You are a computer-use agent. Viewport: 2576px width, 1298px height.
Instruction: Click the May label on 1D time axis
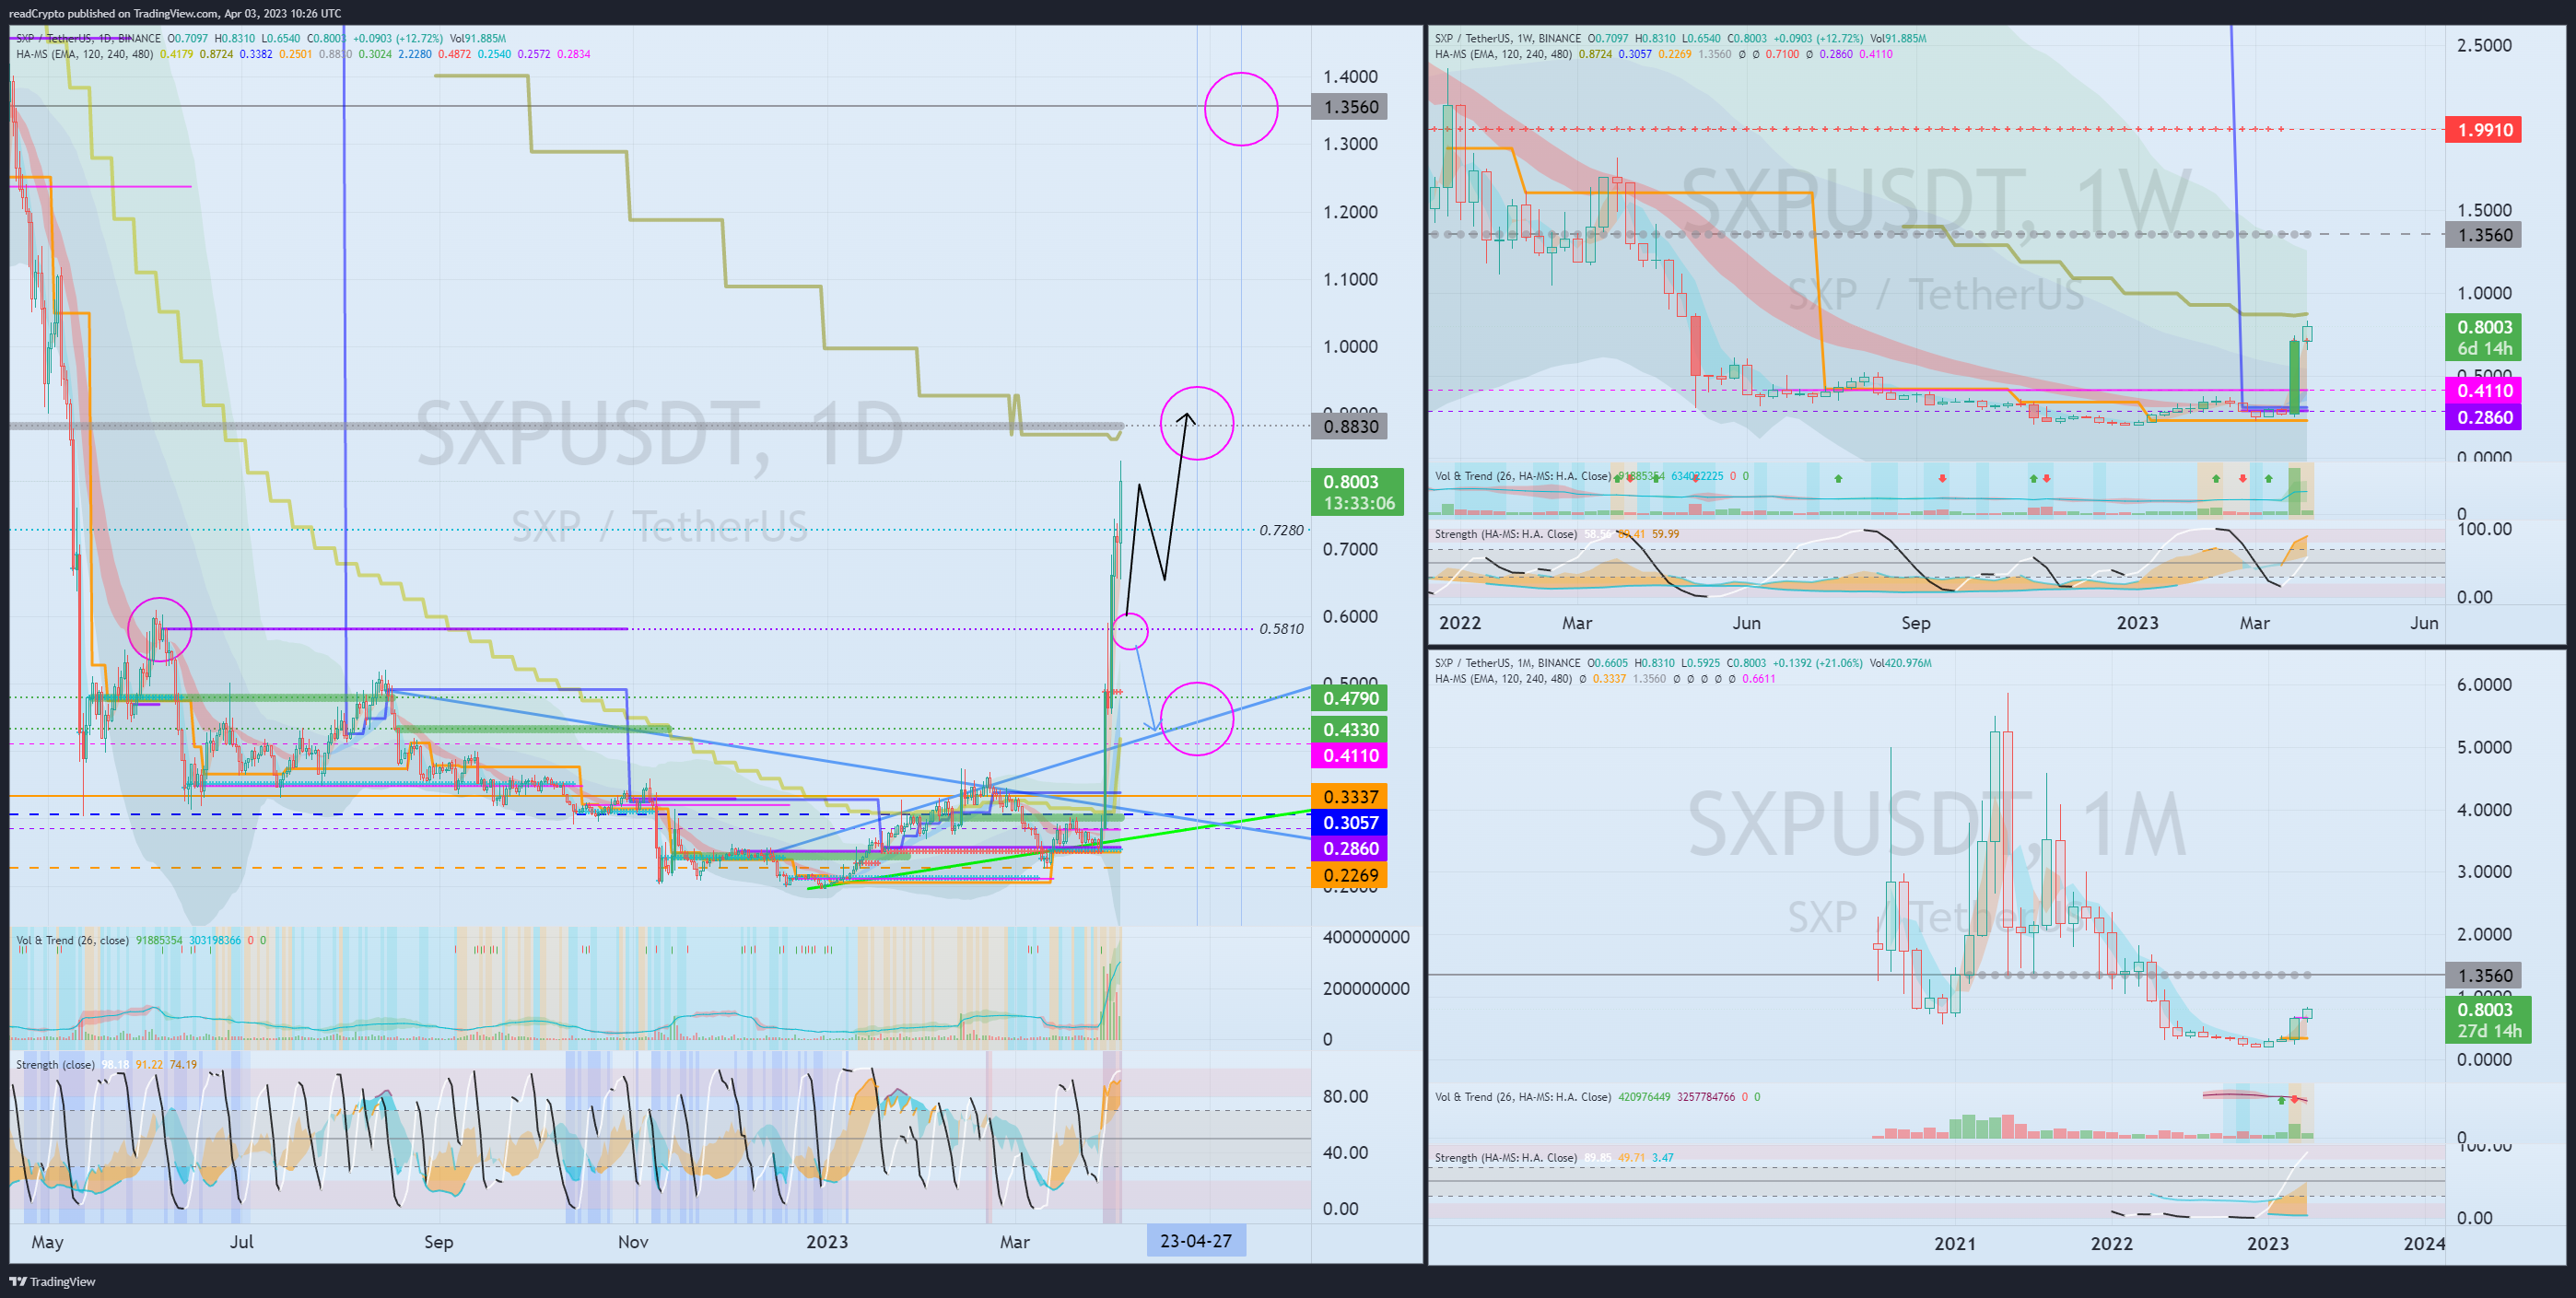point(47,1242)
